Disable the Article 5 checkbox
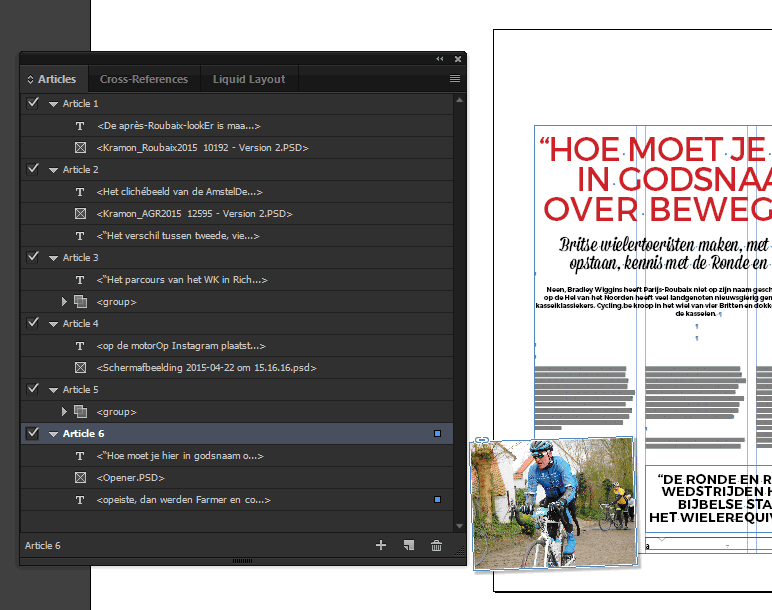772x610 pixels. (33, 389)
